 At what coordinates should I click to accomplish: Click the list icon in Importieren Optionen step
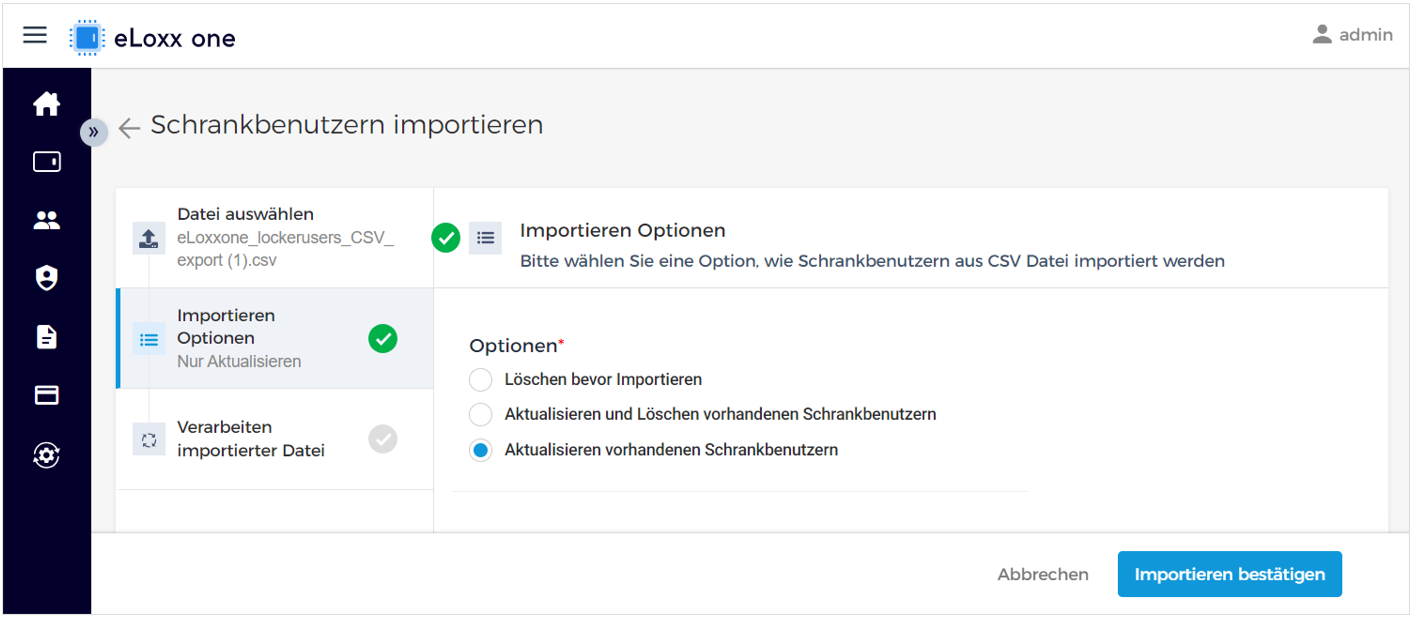pyautogui.click(x=149, y=339)
